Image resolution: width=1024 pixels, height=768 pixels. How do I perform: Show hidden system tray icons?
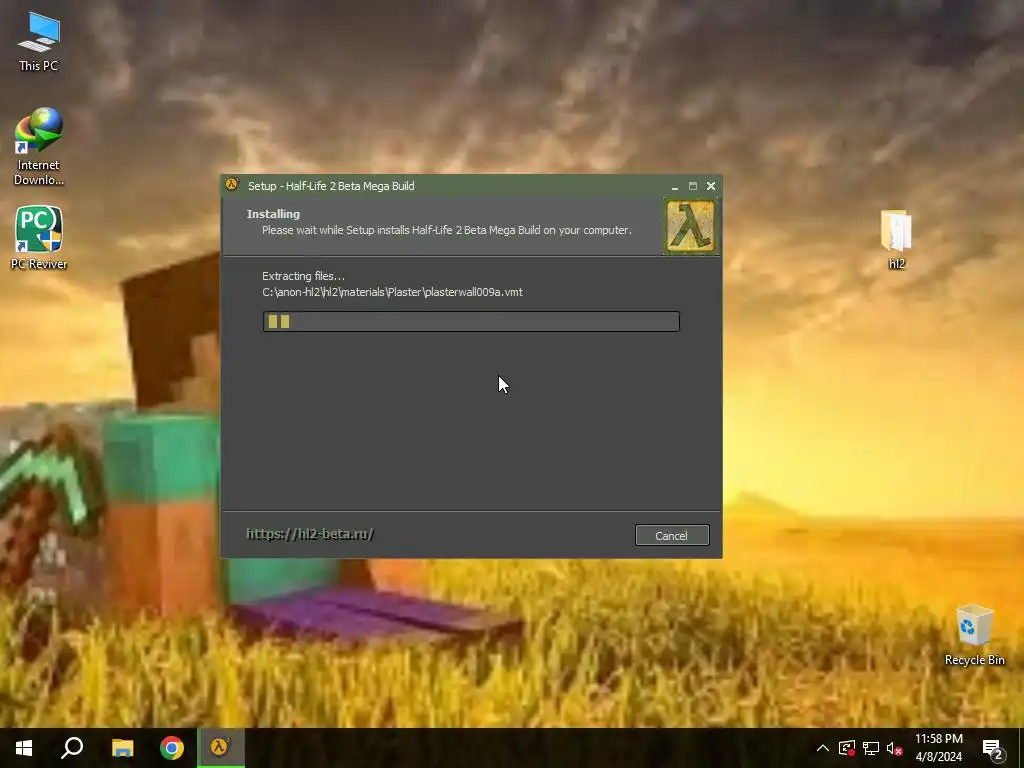tap(823, 748)
